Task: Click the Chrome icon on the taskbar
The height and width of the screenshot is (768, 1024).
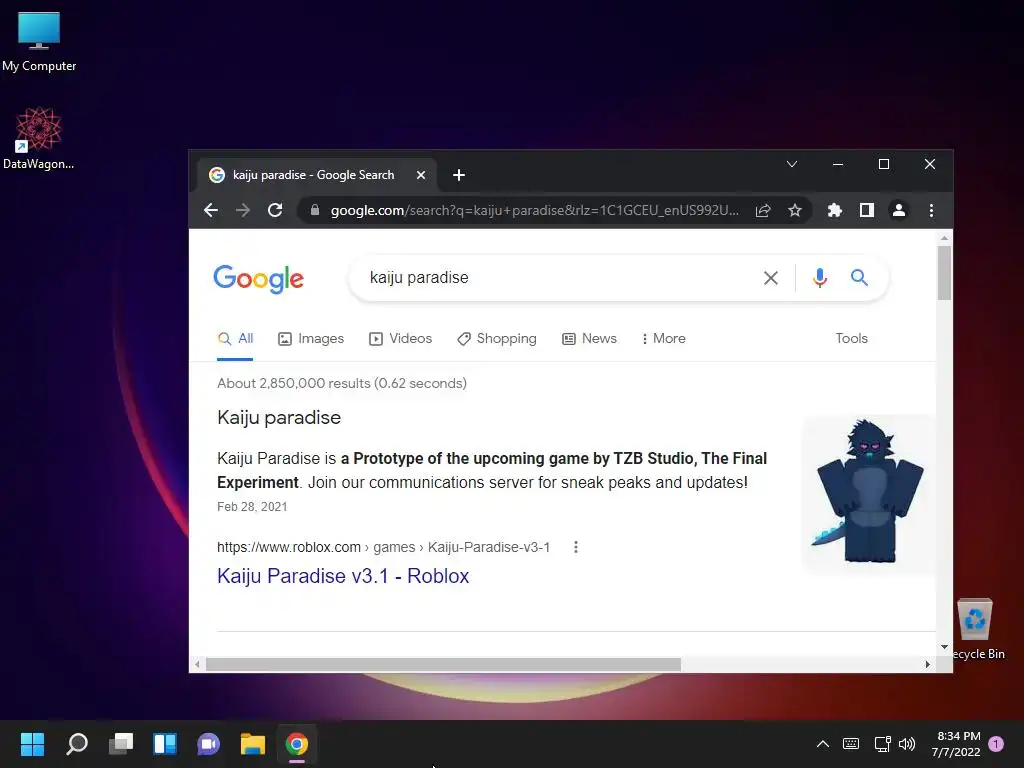Action: click(296, 744)
